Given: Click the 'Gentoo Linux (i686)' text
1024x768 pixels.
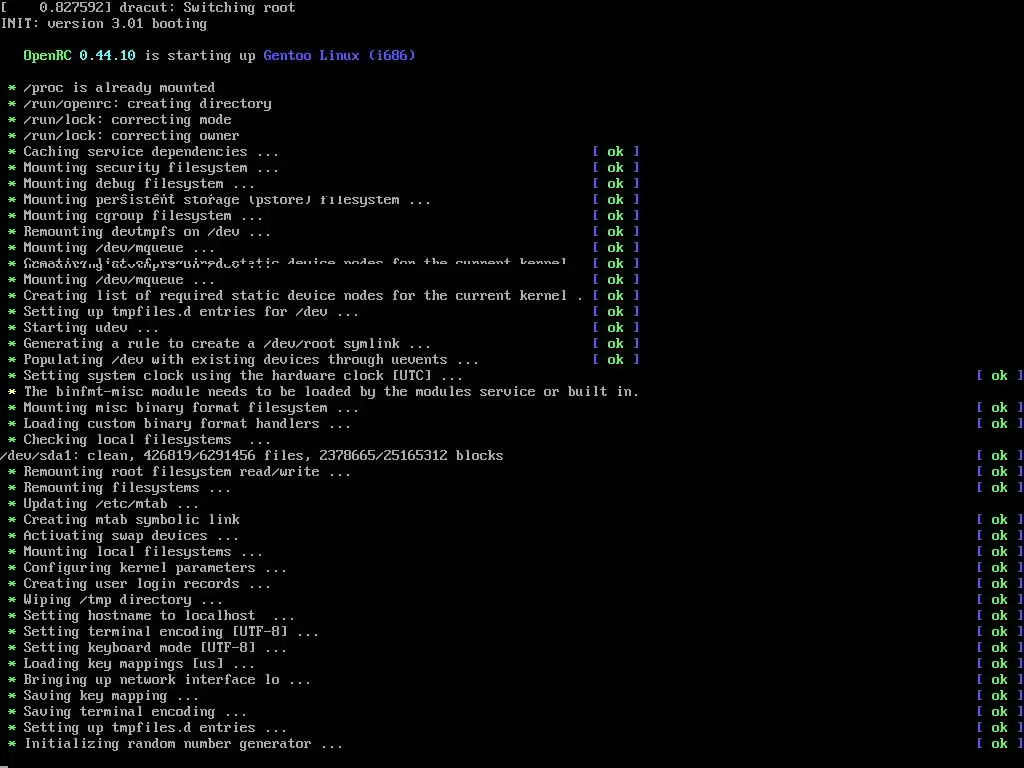Looking at the screenshot, I should click(x=339, y=56).
